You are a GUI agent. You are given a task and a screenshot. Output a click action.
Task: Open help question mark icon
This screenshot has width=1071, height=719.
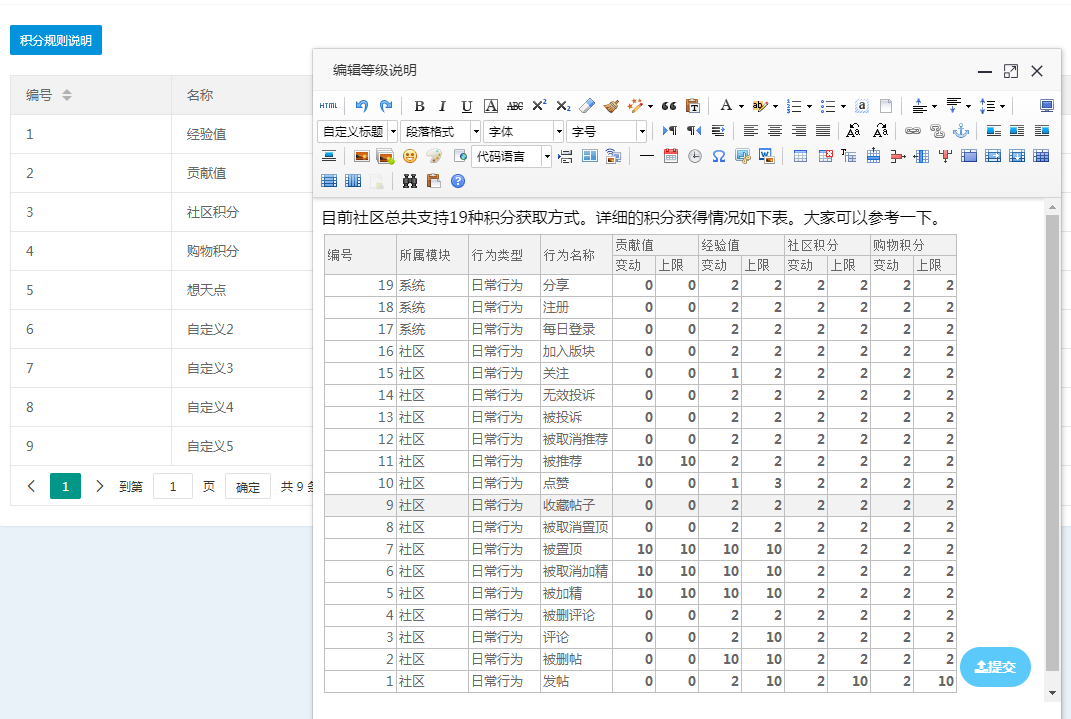458,181
